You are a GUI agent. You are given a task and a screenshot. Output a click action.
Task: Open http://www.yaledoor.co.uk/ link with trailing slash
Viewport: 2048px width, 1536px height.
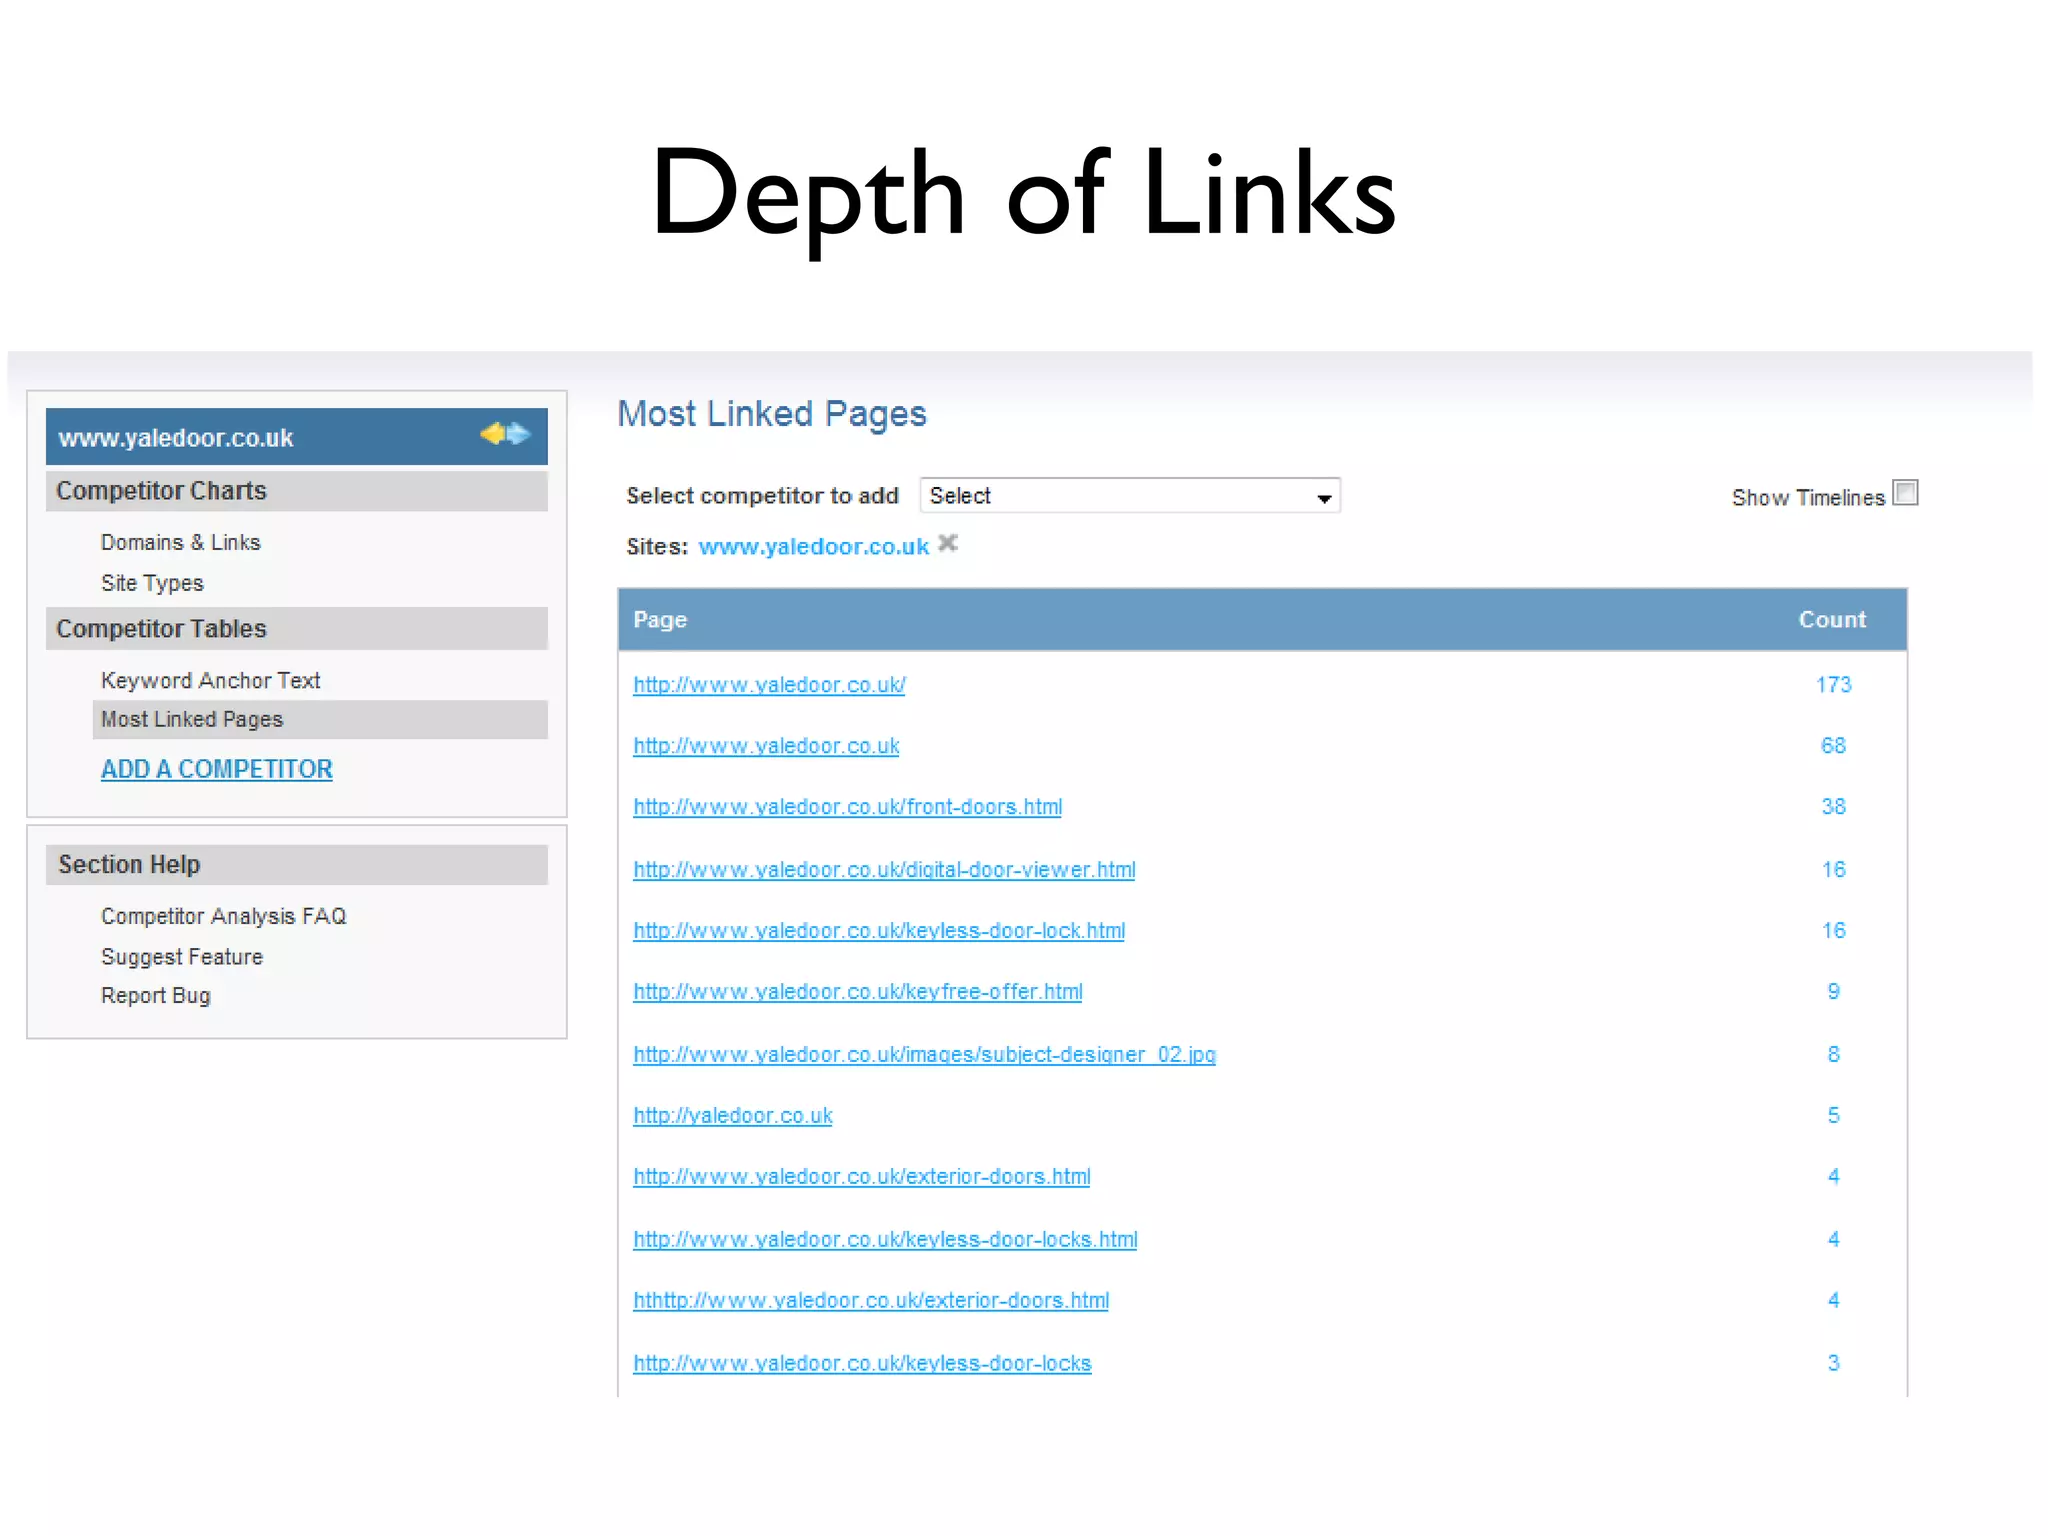[x=769, y=685]
